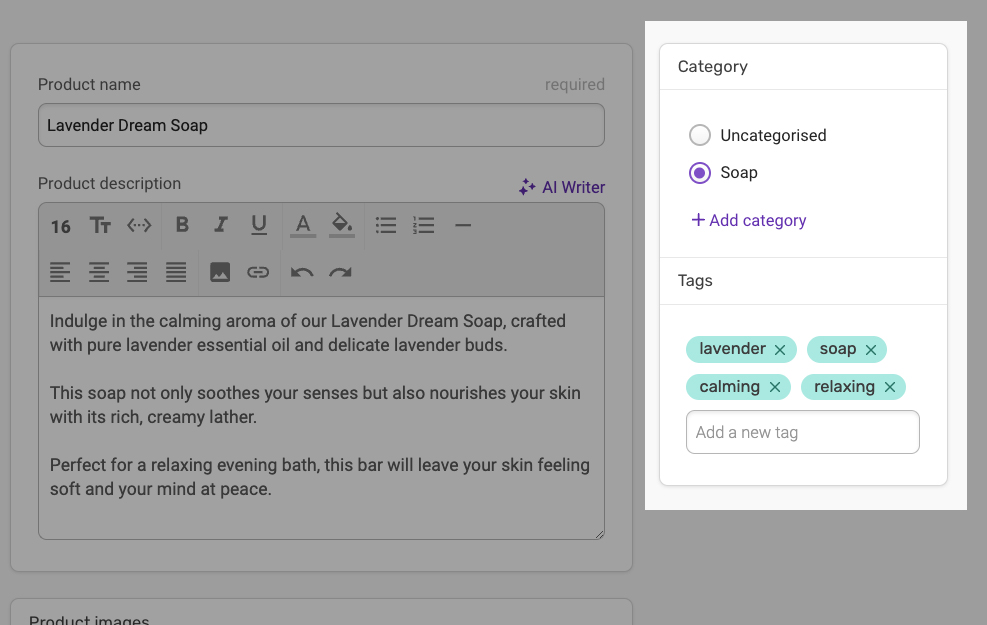
Task: Justify the text
Action: [176, 273]
